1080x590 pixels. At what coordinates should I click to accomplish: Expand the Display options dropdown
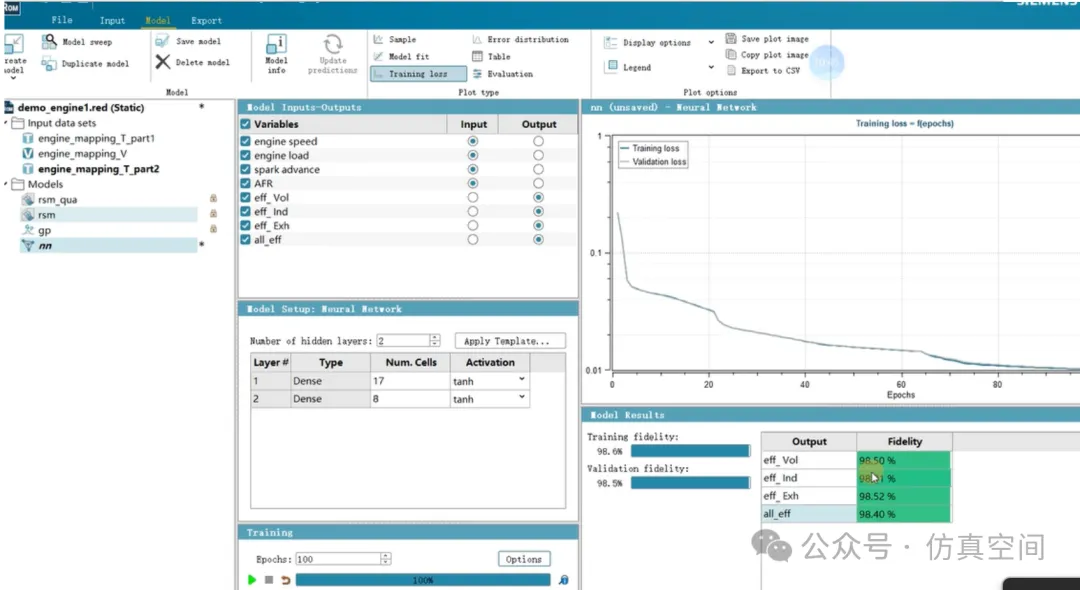pyautogui.click(x=711, y=43)
